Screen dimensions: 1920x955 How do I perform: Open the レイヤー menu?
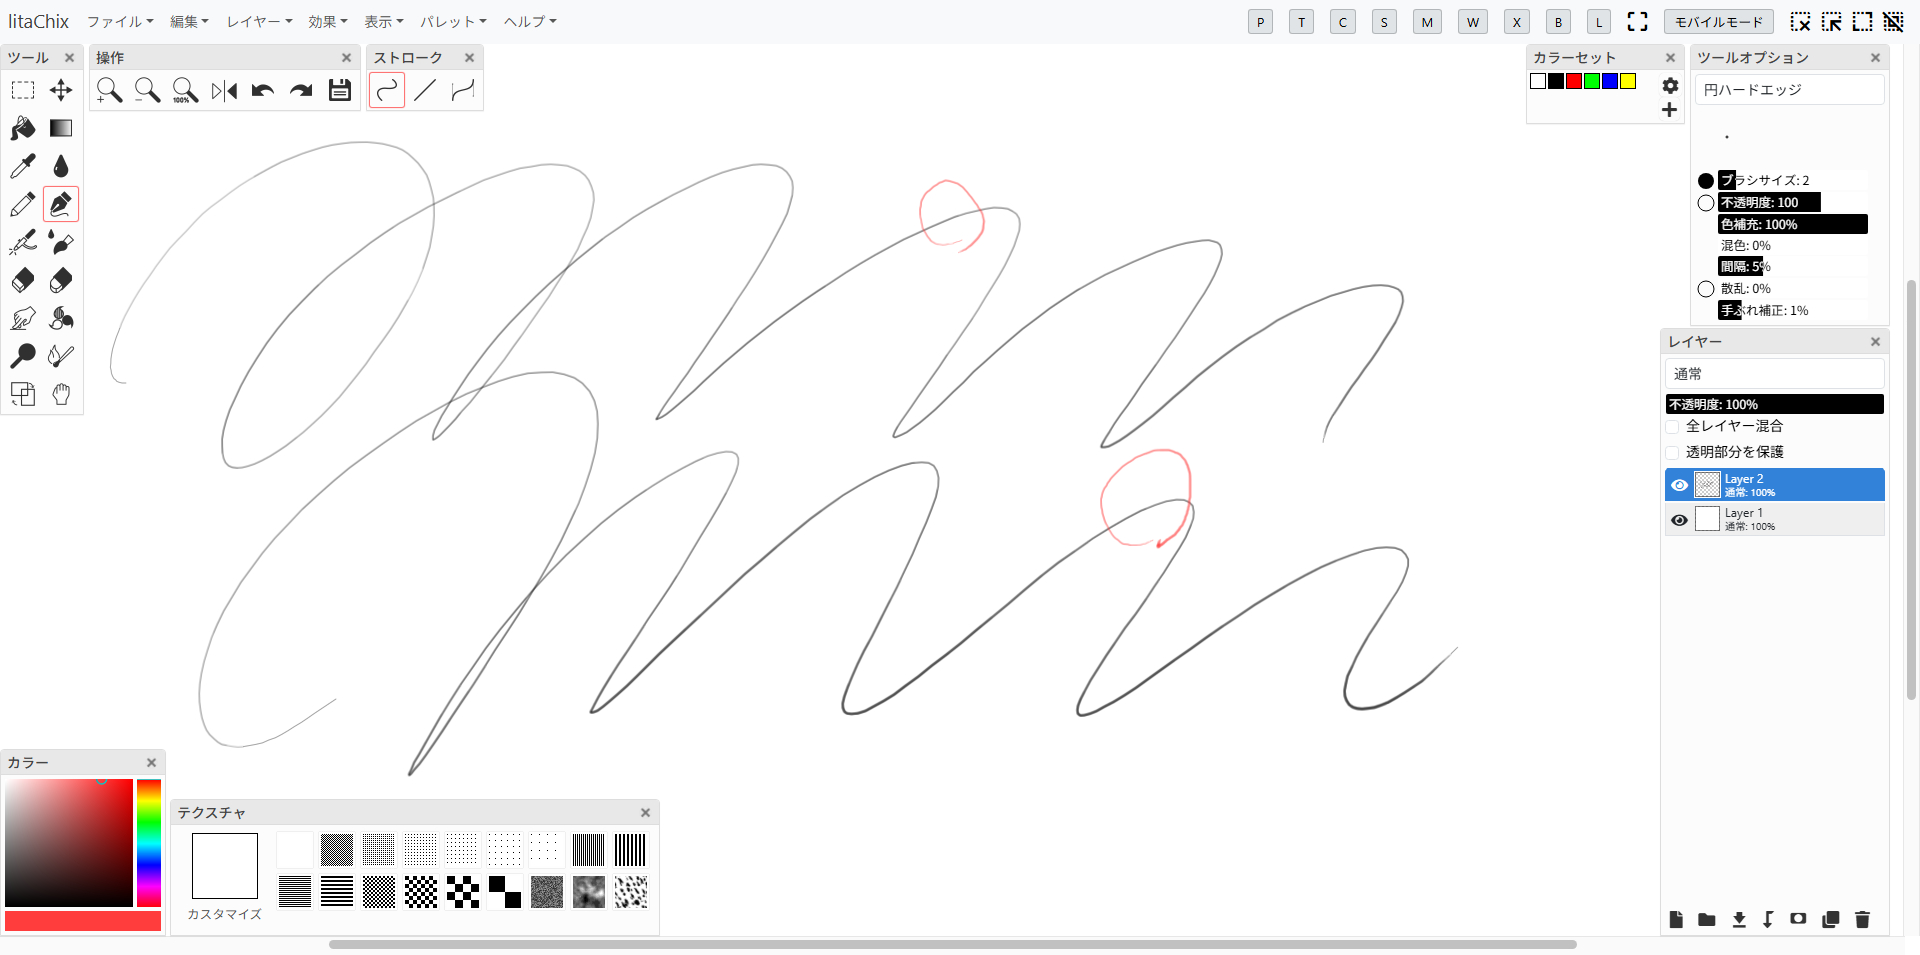[258, 22]
